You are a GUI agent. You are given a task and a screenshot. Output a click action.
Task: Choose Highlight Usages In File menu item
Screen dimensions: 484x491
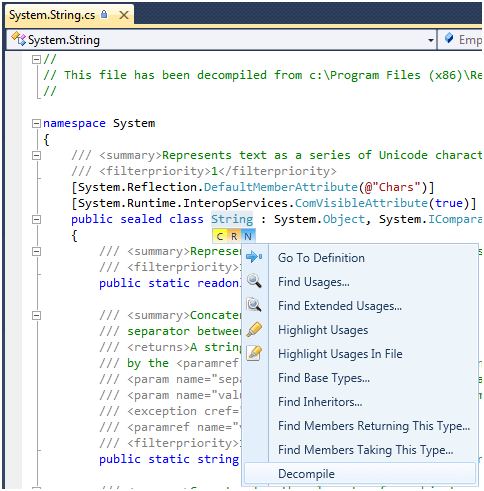[x=360, y=354]
